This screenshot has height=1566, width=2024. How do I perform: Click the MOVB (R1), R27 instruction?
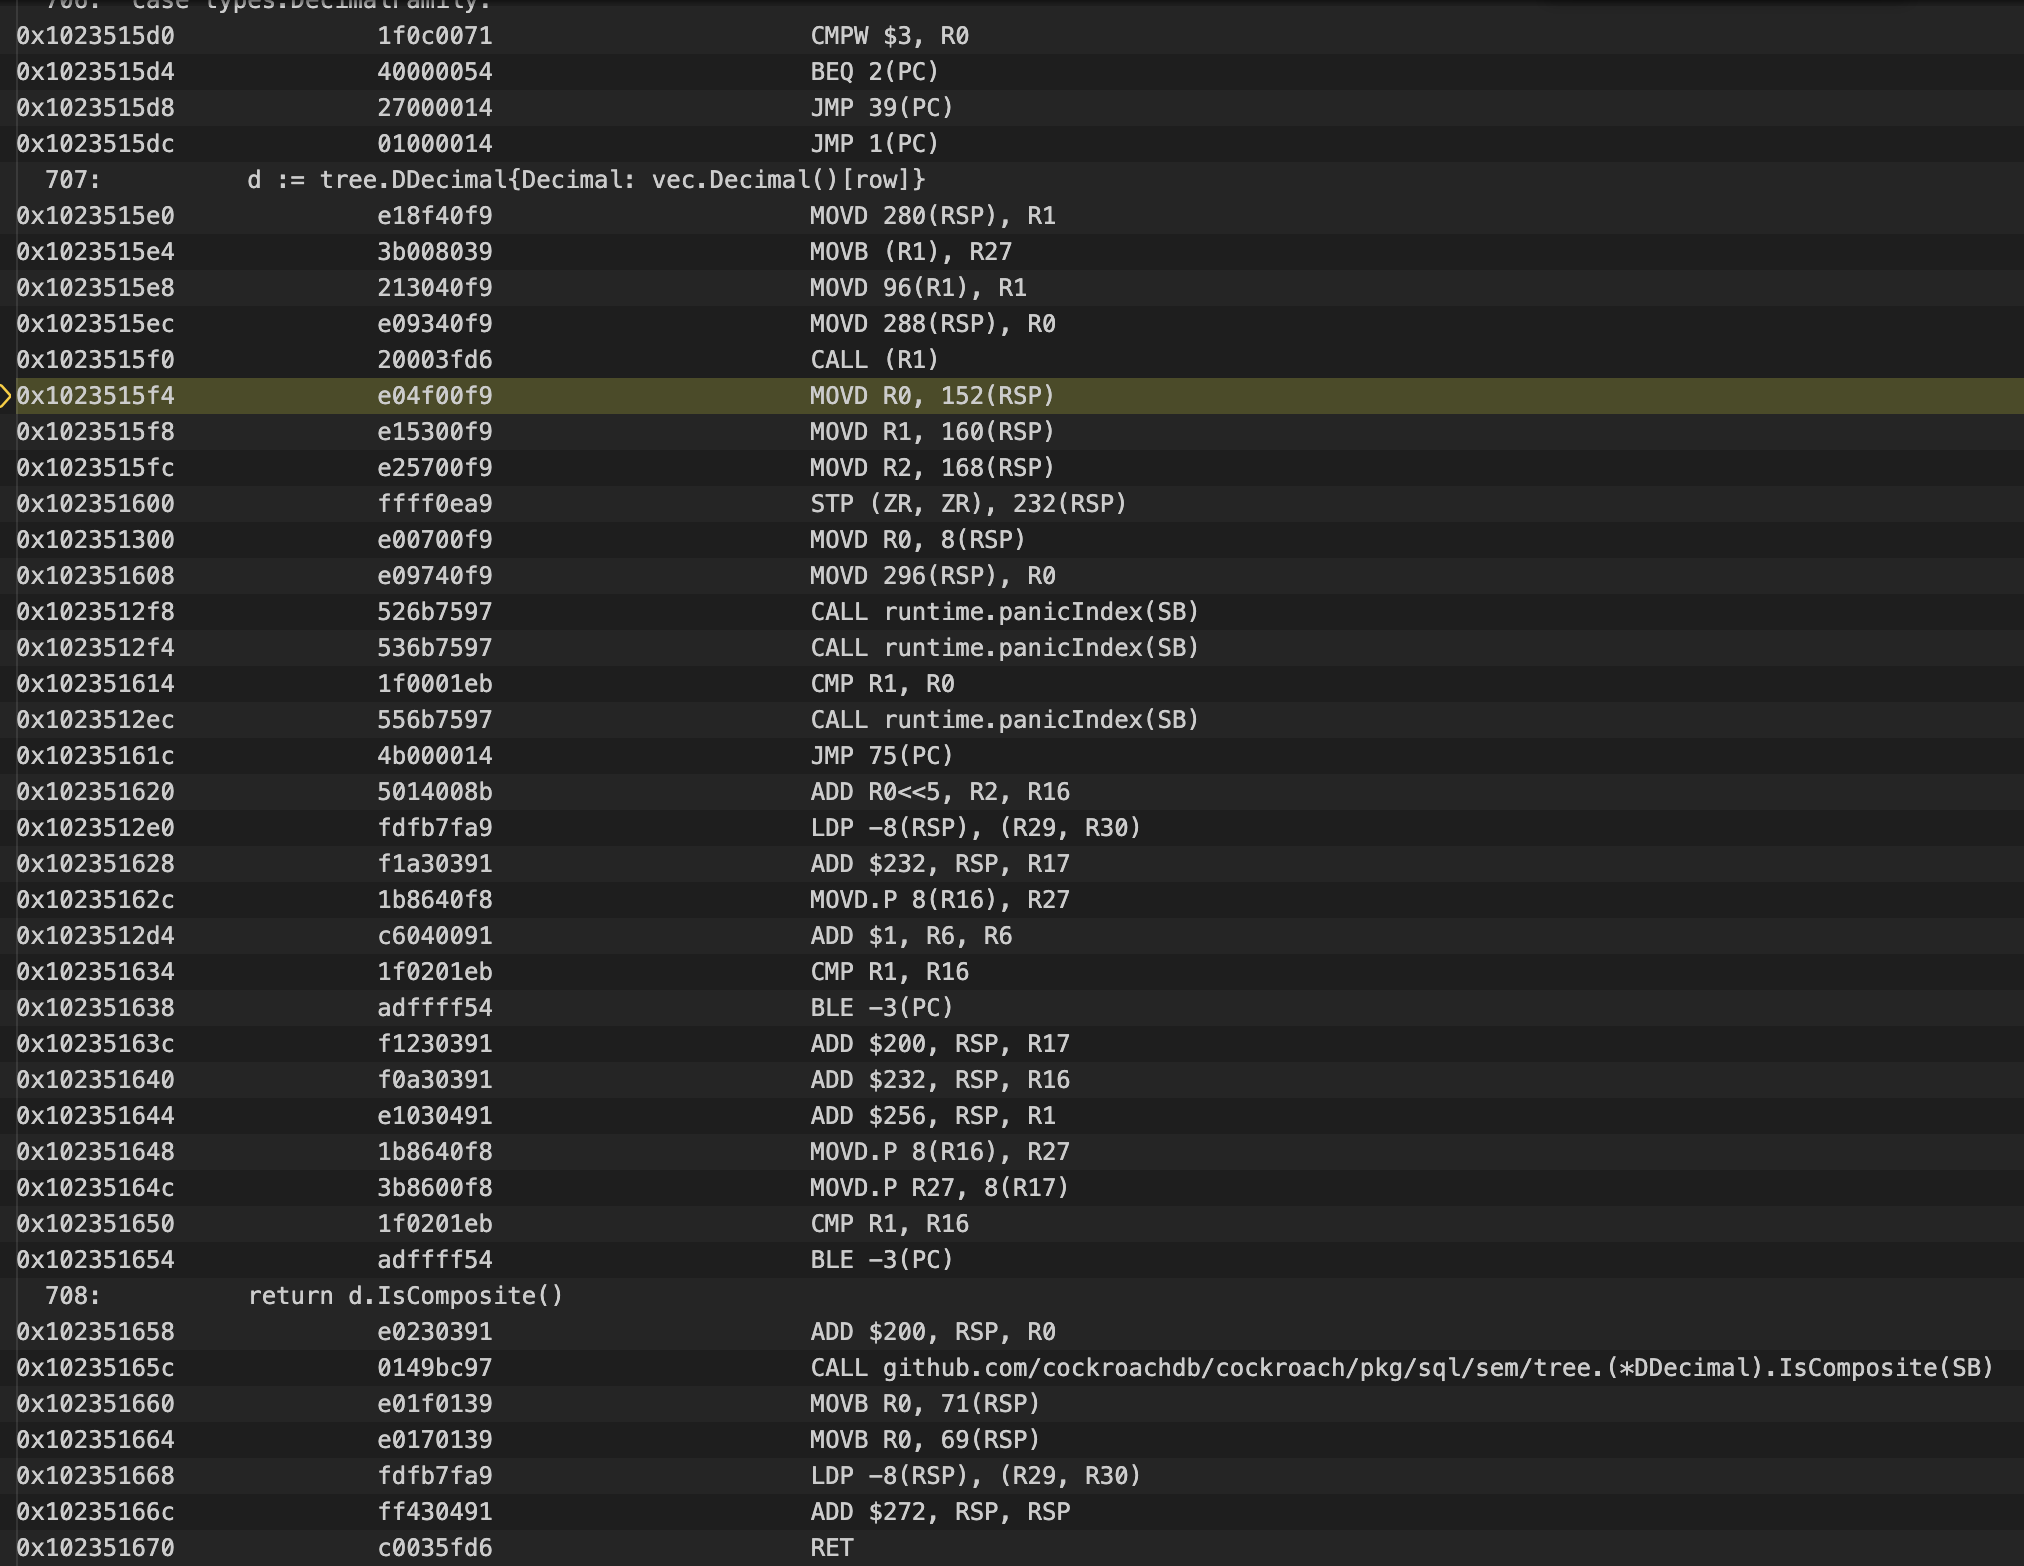[x=910, y=252]
